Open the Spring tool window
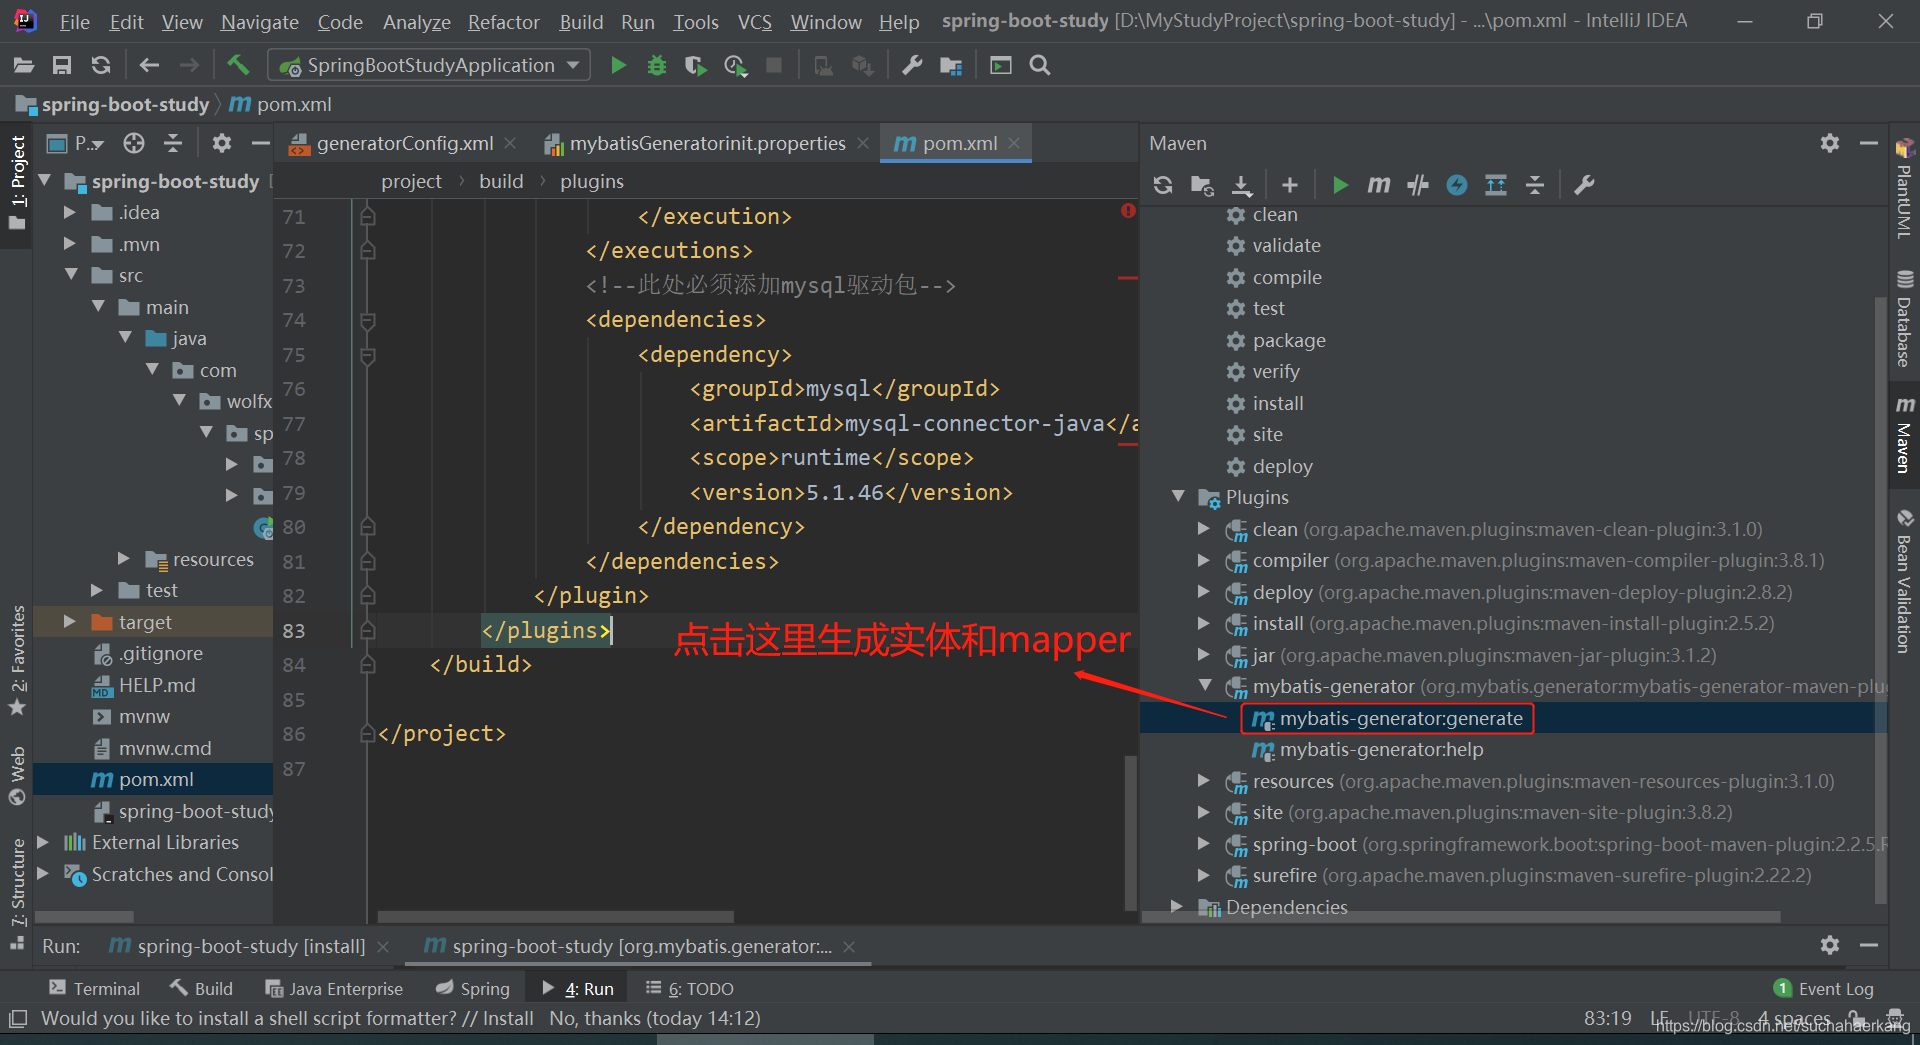The image size is (1920, 1045). coord(473,988)
